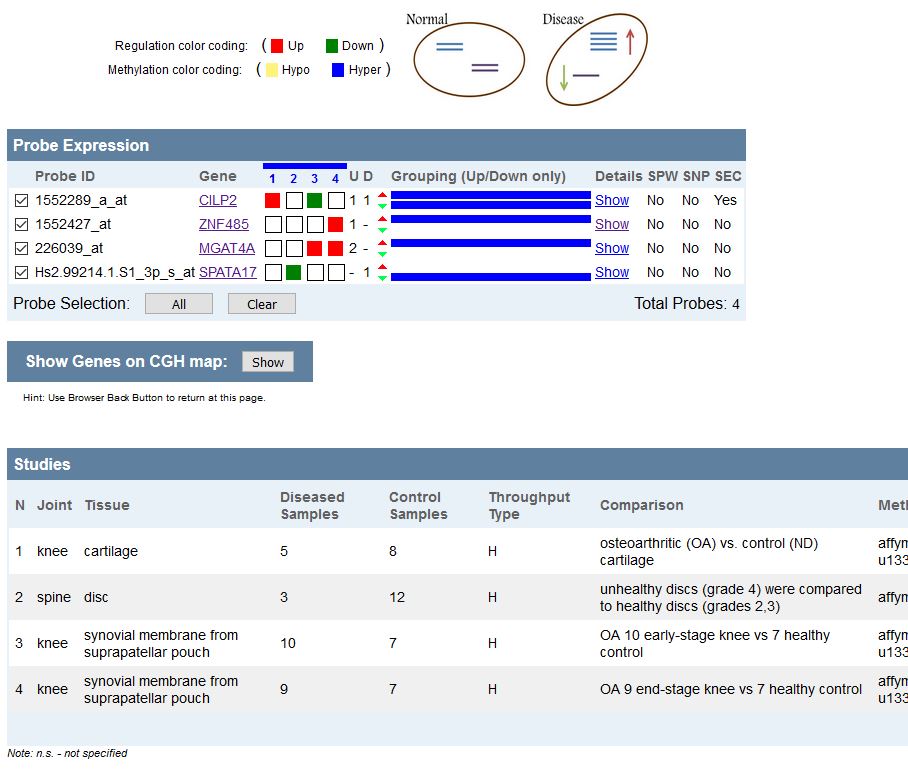Screen dimensions: 908x773
Task: Follow the SPATA17 gene link
Action: [228, 273]
